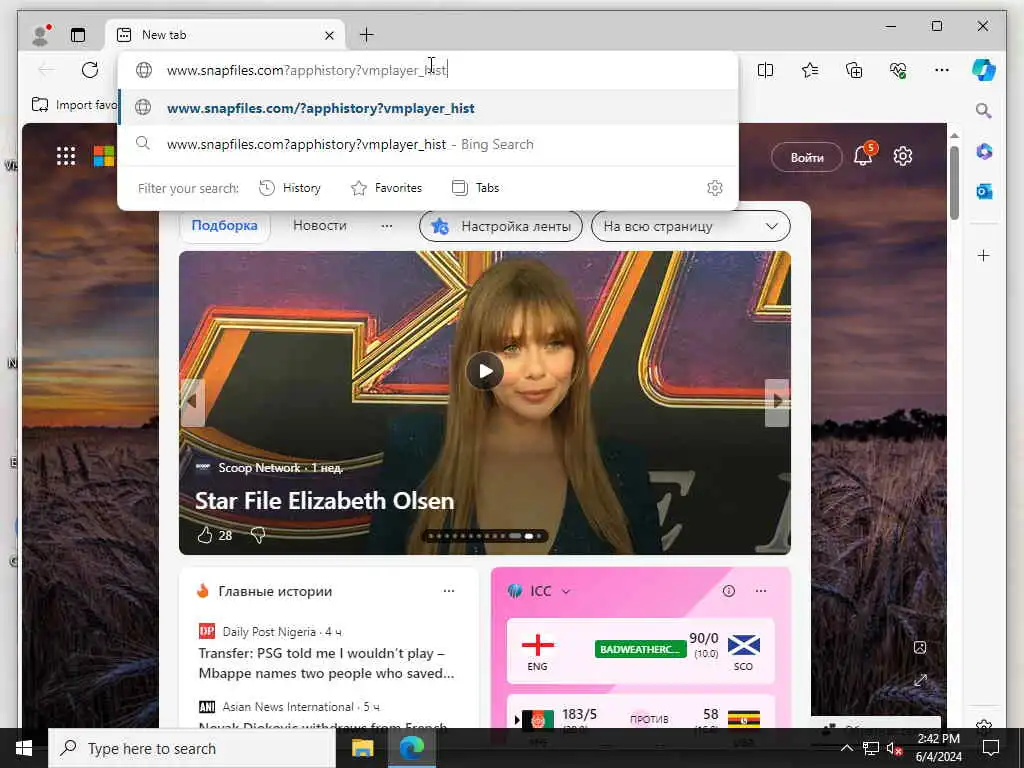Screen dimensions: 1024x768
Task: Open page settings gear icon
Action: (903, 156)
